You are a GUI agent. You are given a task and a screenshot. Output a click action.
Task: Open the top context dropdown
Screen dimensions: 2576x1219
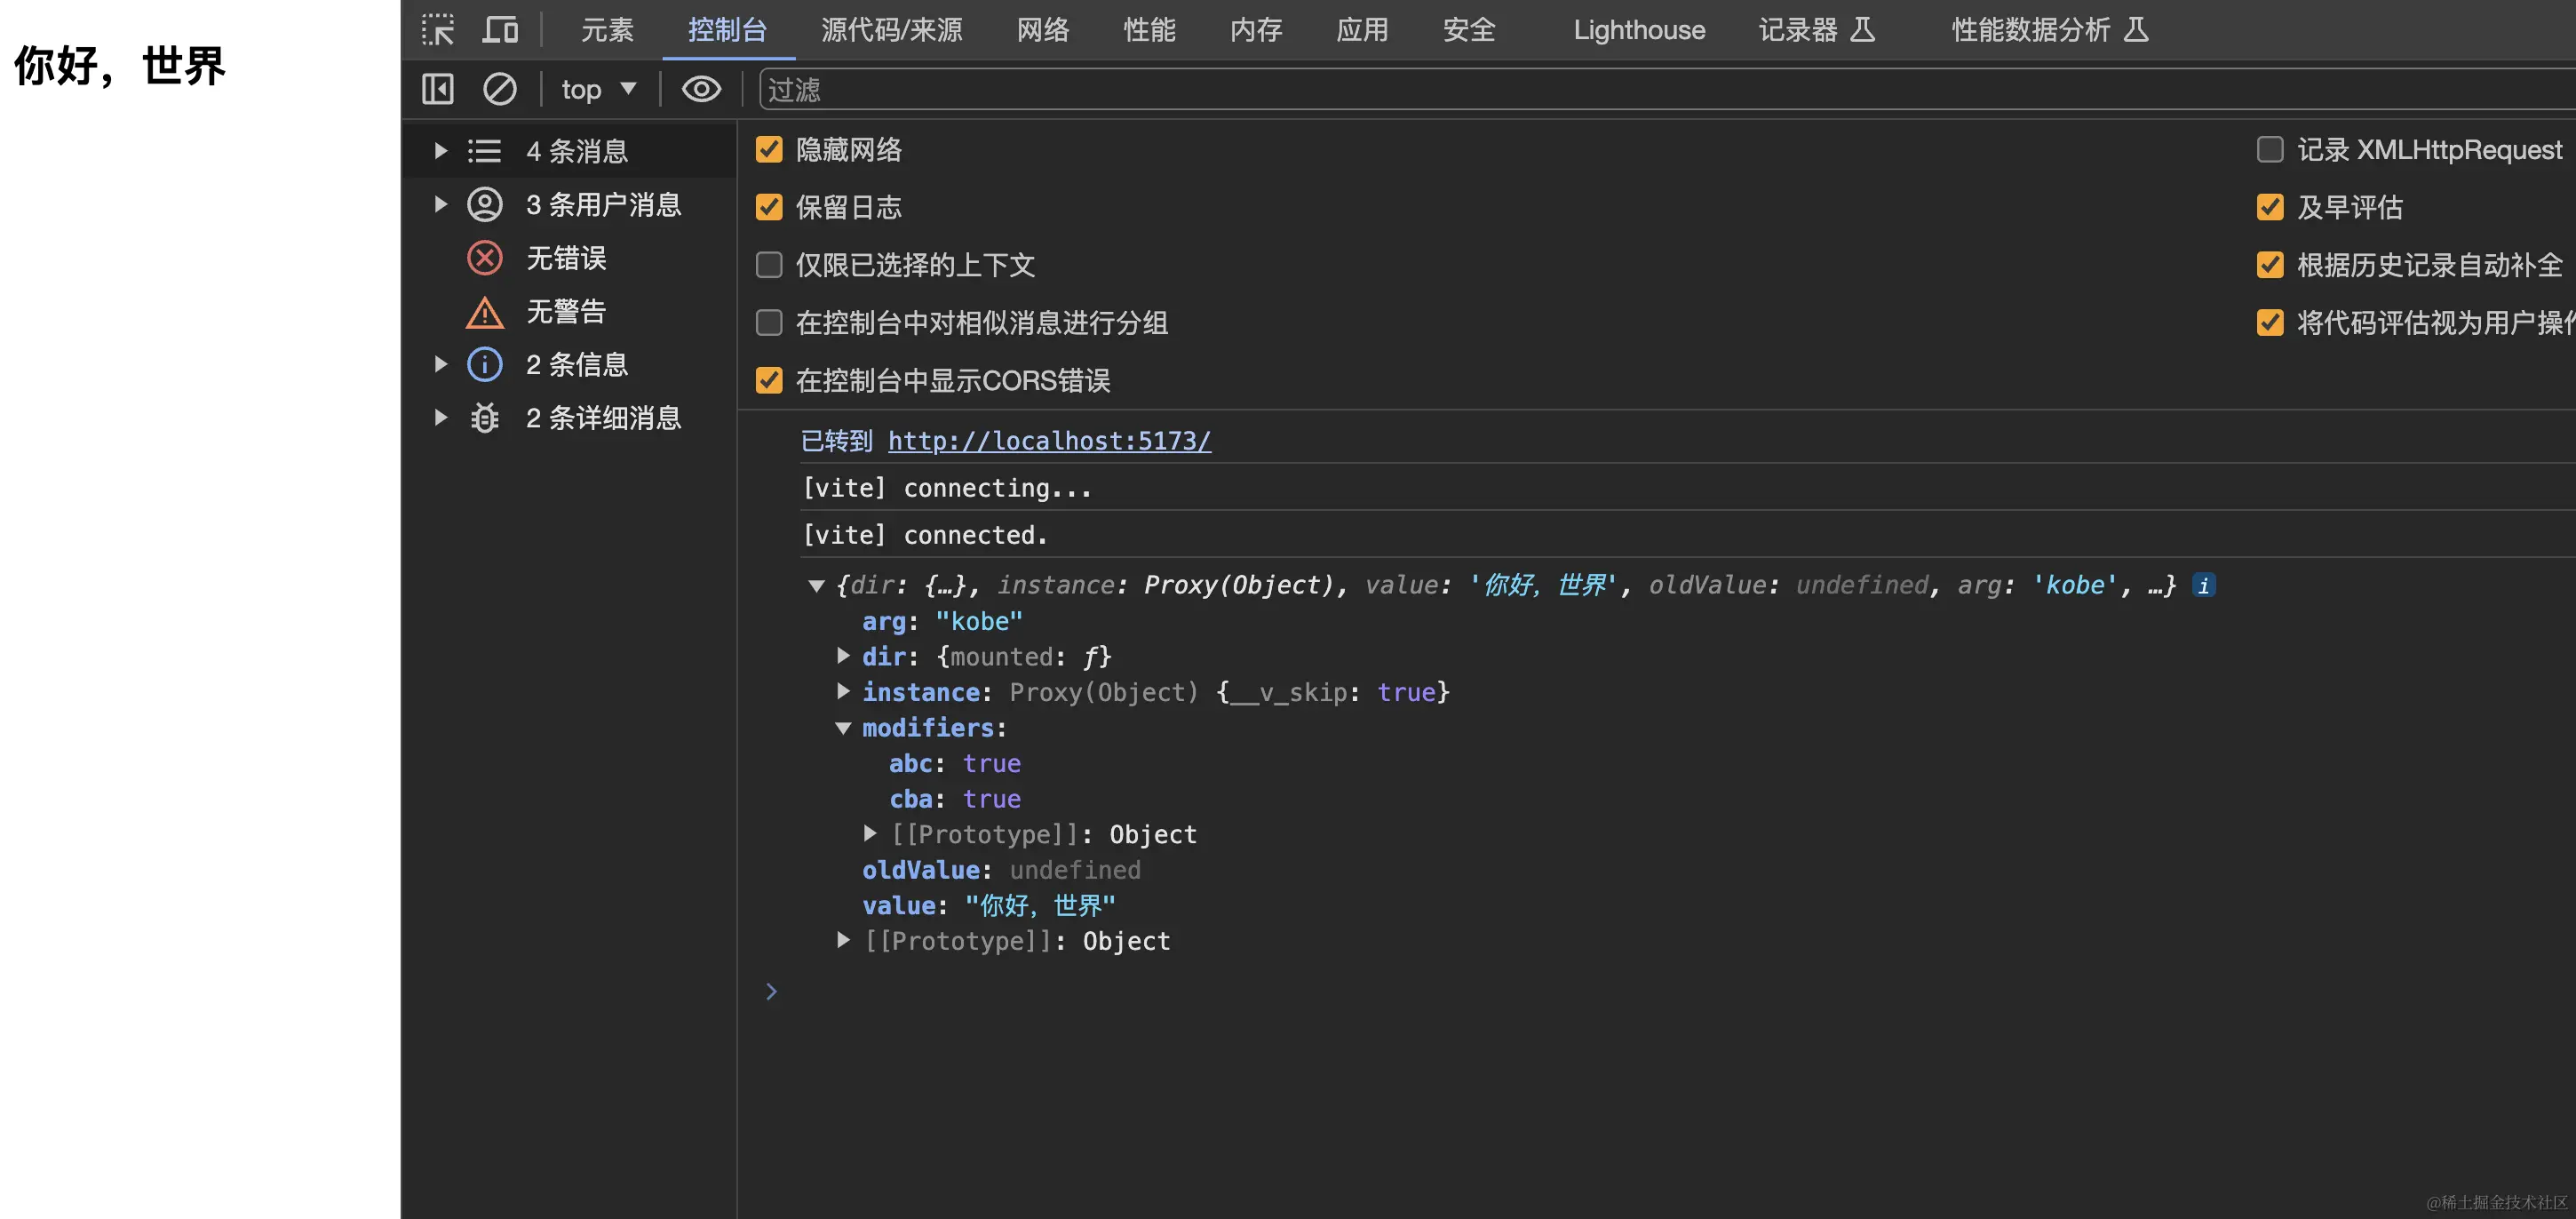(598, 89)
